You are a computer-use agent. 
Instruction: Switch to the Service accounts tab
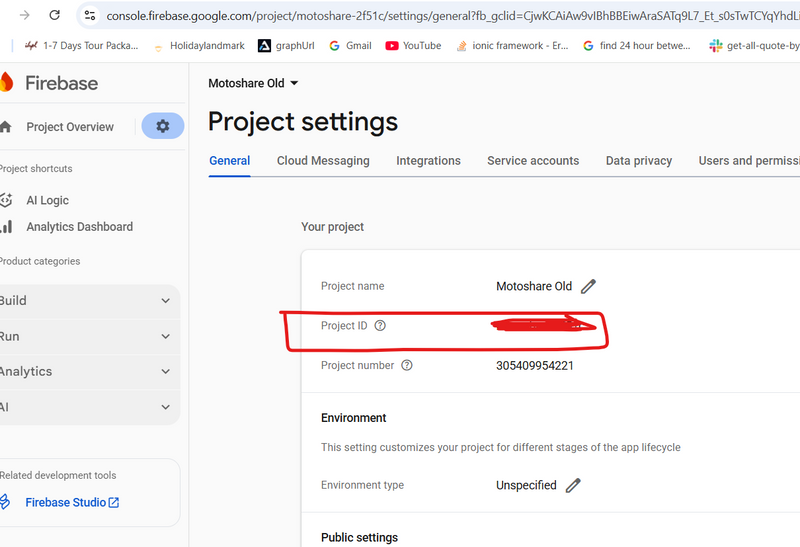pyautogui.click(x=533, y=161)
